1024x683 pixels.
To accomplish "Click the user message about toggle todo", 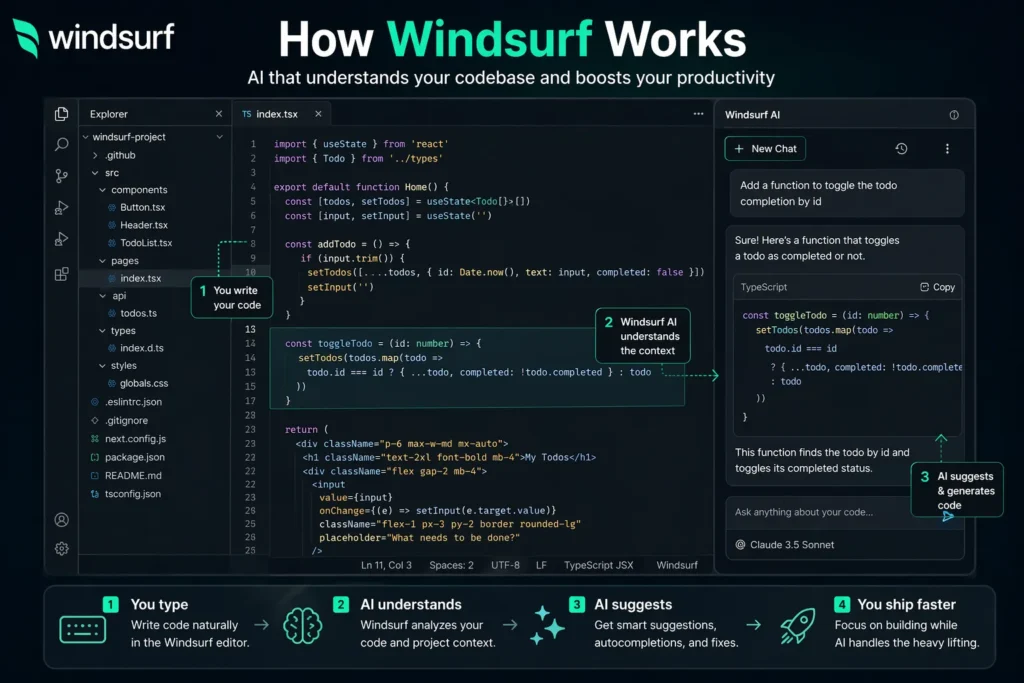I will coord(846,193).
